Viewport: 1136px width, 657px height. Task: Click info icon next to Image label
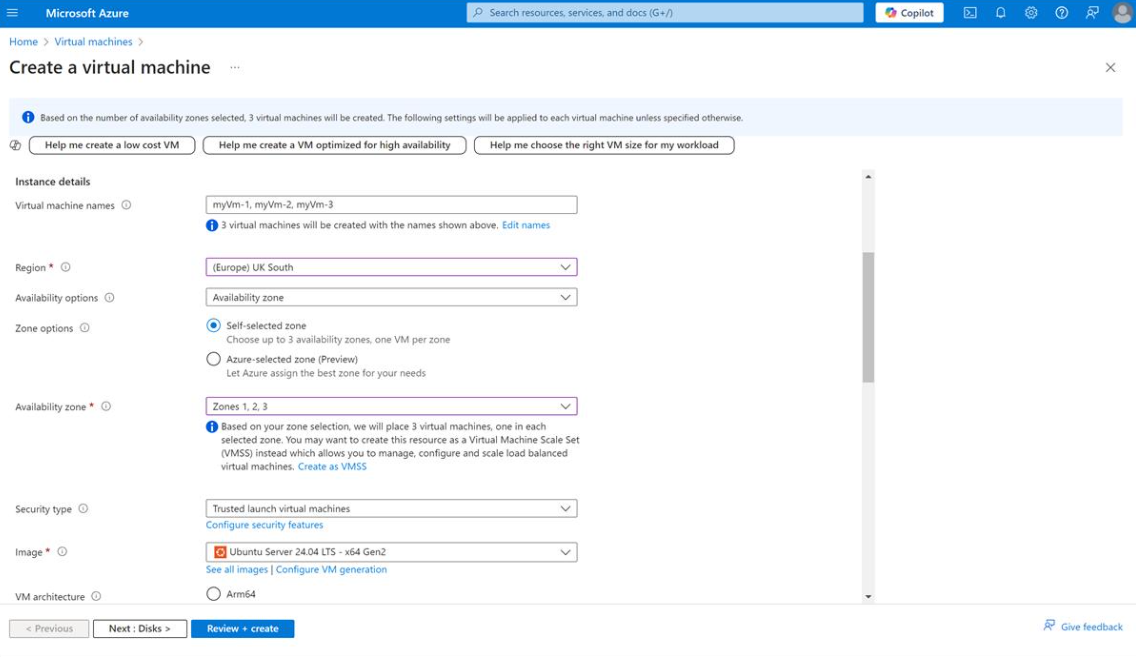62,552
